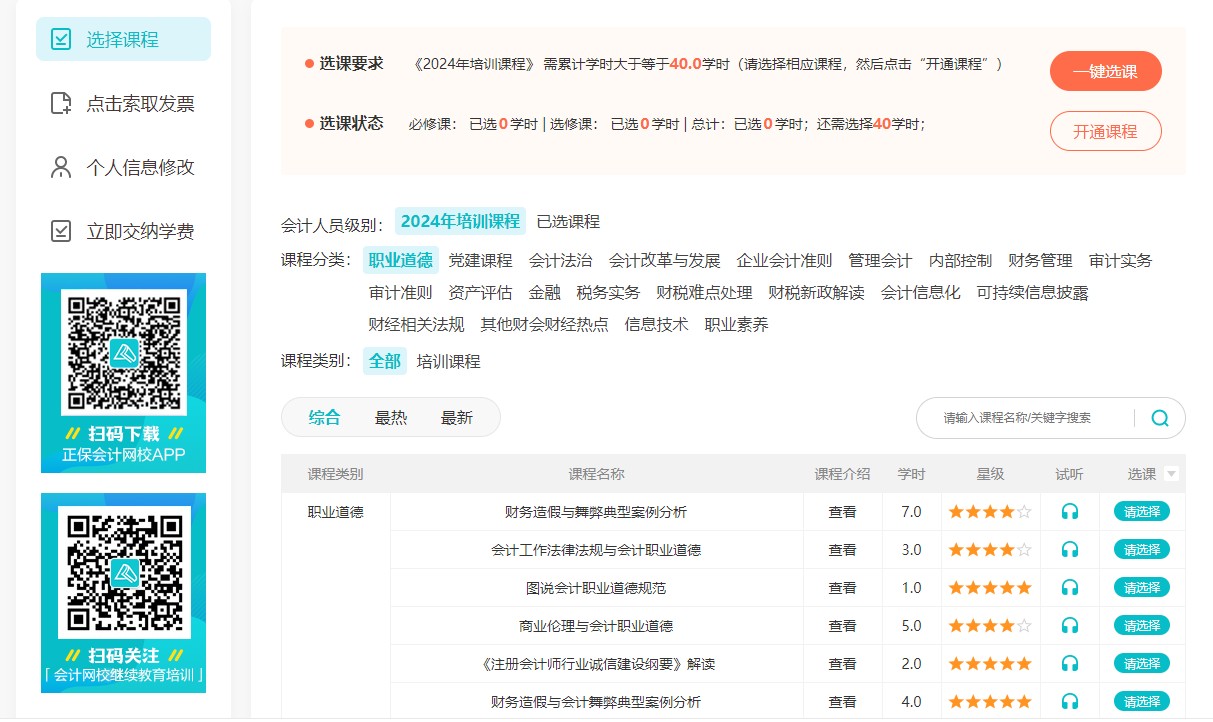Switch to the 最热 sort tab
1213x722 pixels.
pos(390,418)
